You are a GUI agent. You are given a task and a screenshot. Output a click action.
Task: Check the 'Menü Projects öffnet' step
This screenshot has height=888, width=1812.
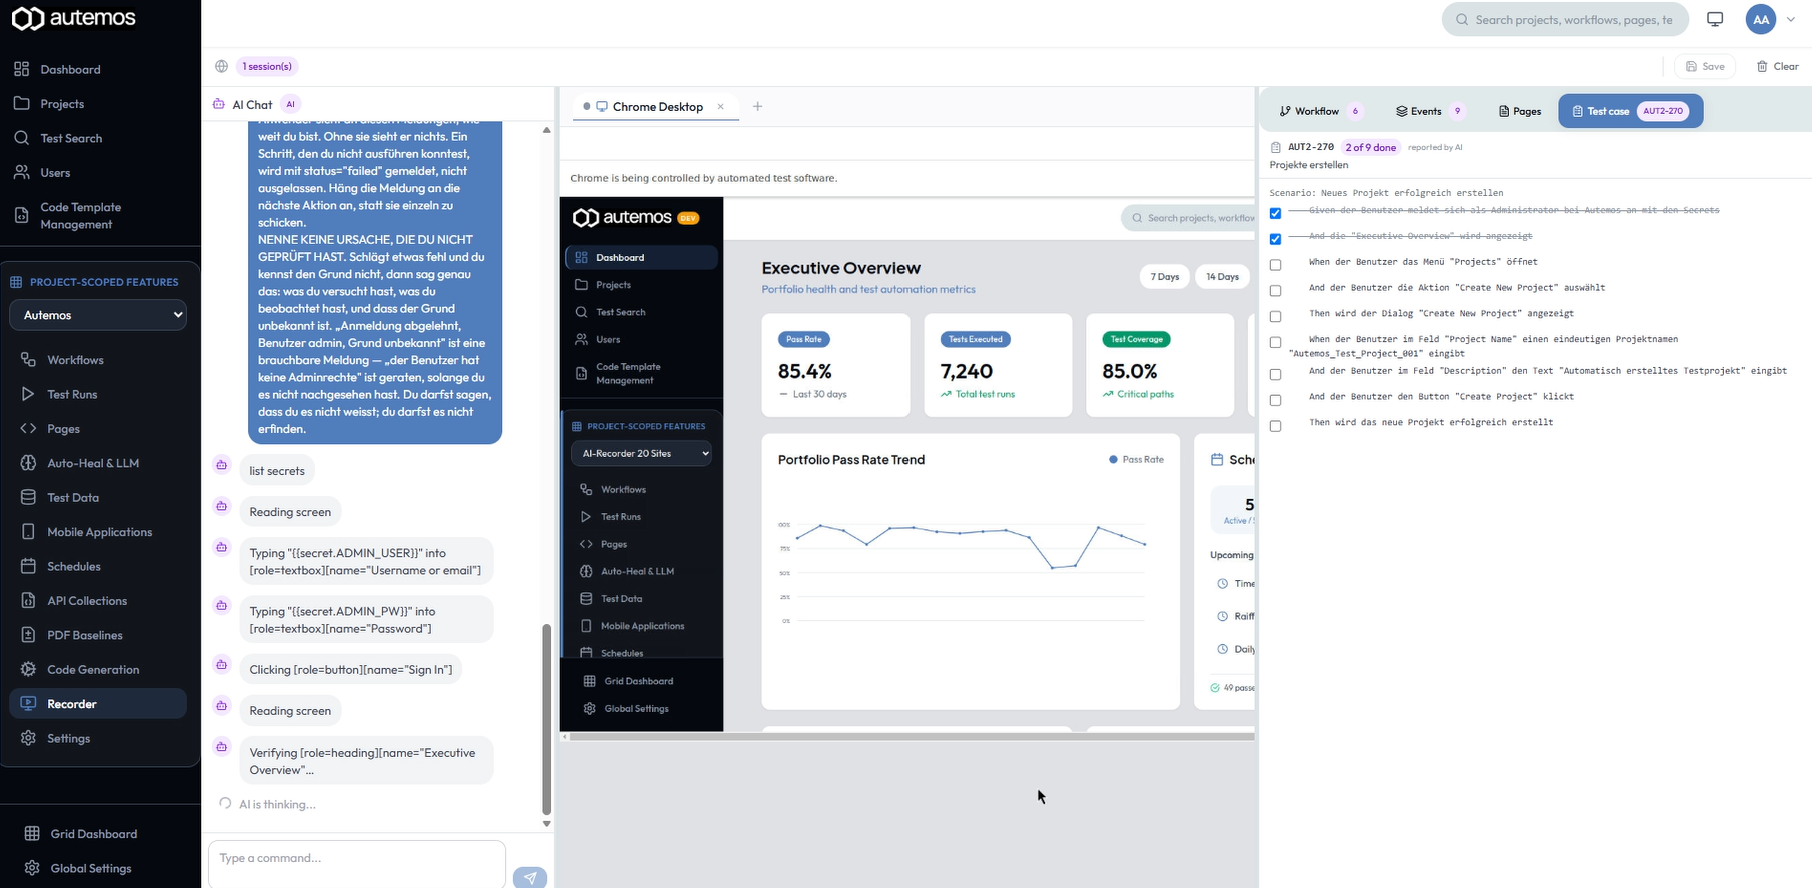[1275, 265]
